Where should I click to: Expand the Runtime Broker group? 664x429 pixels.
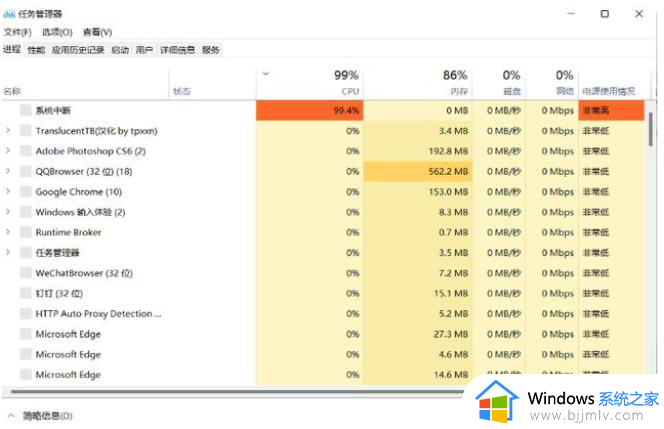[8, 232]
